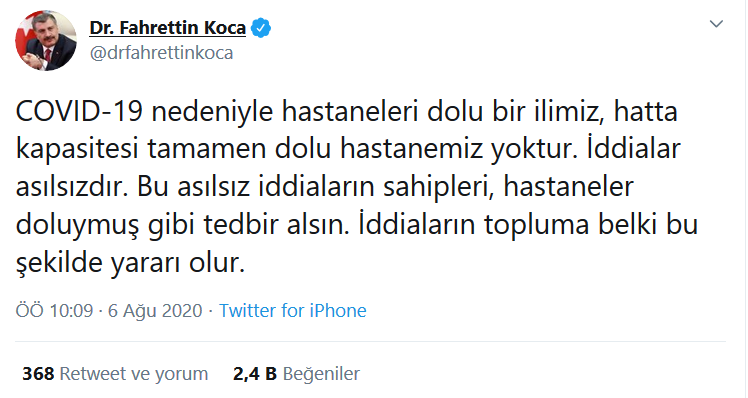Click the word kapasitesi in the tweet
Image resolution: width=748 pixels, height=398 pixels.
[77, 149]
